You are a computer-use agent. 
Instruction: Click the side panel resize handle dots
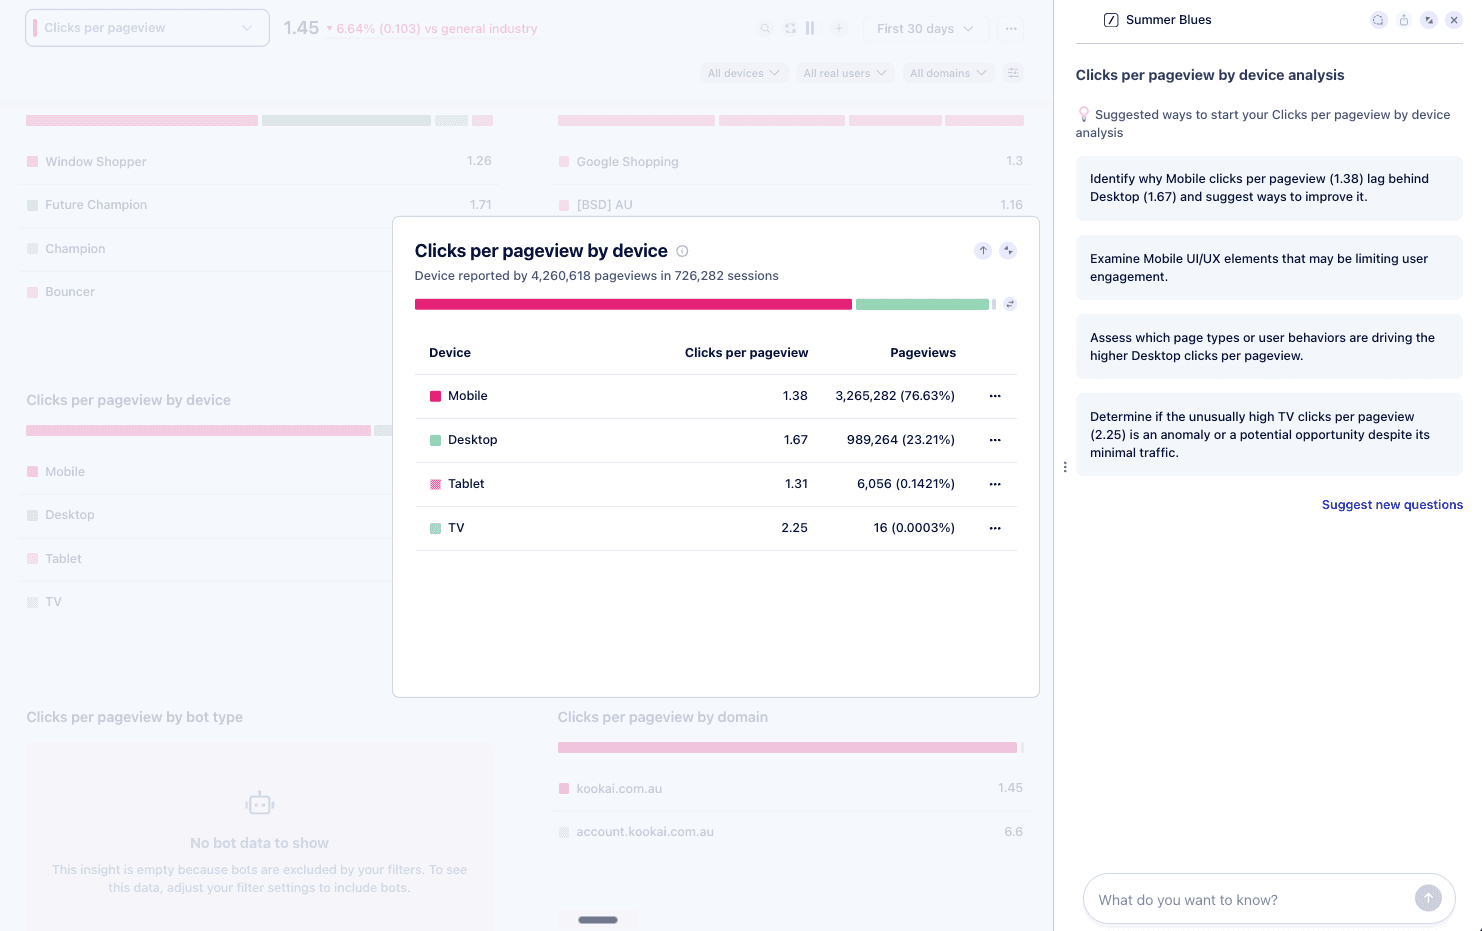1065,467
